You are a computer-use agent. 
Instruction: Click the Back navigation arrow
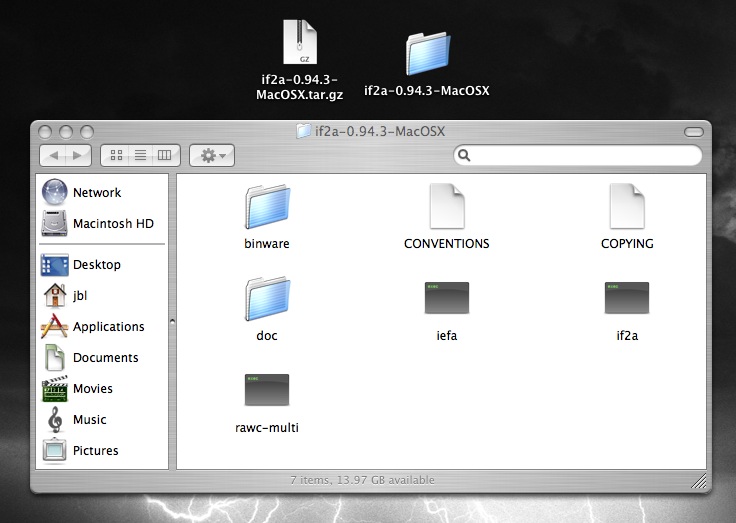click(54, 155)
